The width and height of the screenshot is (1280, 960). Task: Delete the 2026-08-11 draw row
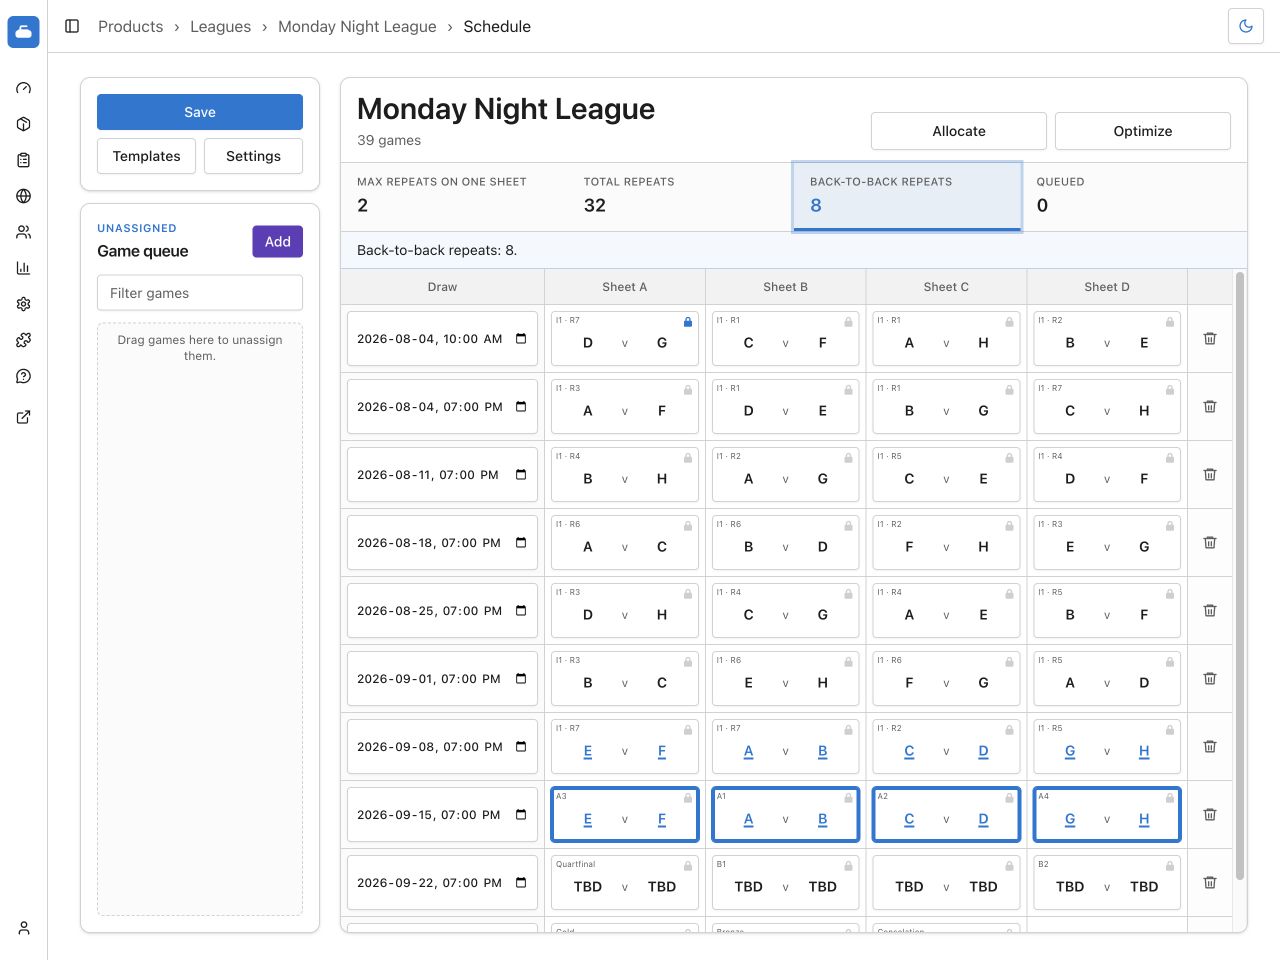tap(1210, 475)
